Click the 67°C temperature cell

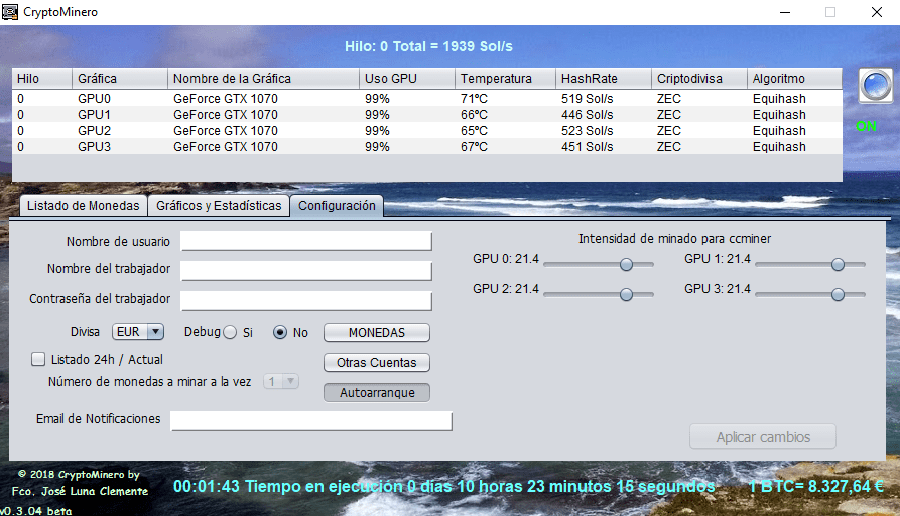[x=505, y=147]
